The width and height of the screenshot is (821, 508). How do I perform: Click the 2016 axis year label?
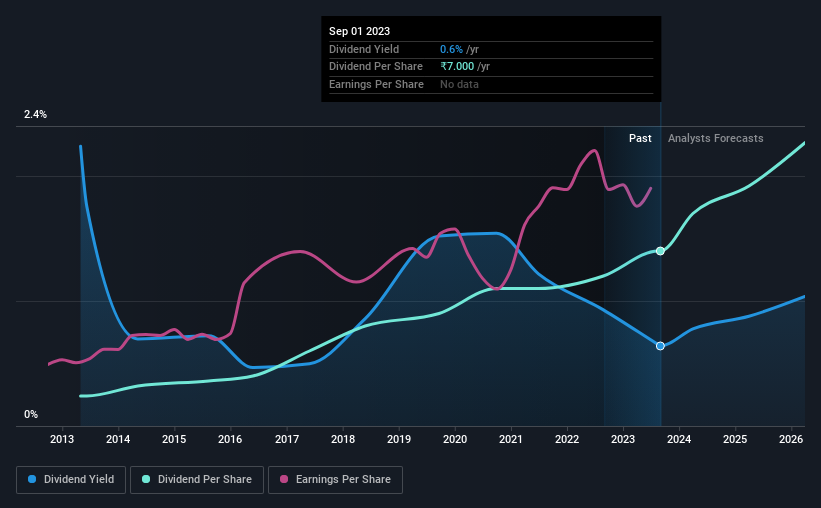click(x=230, y=439)
